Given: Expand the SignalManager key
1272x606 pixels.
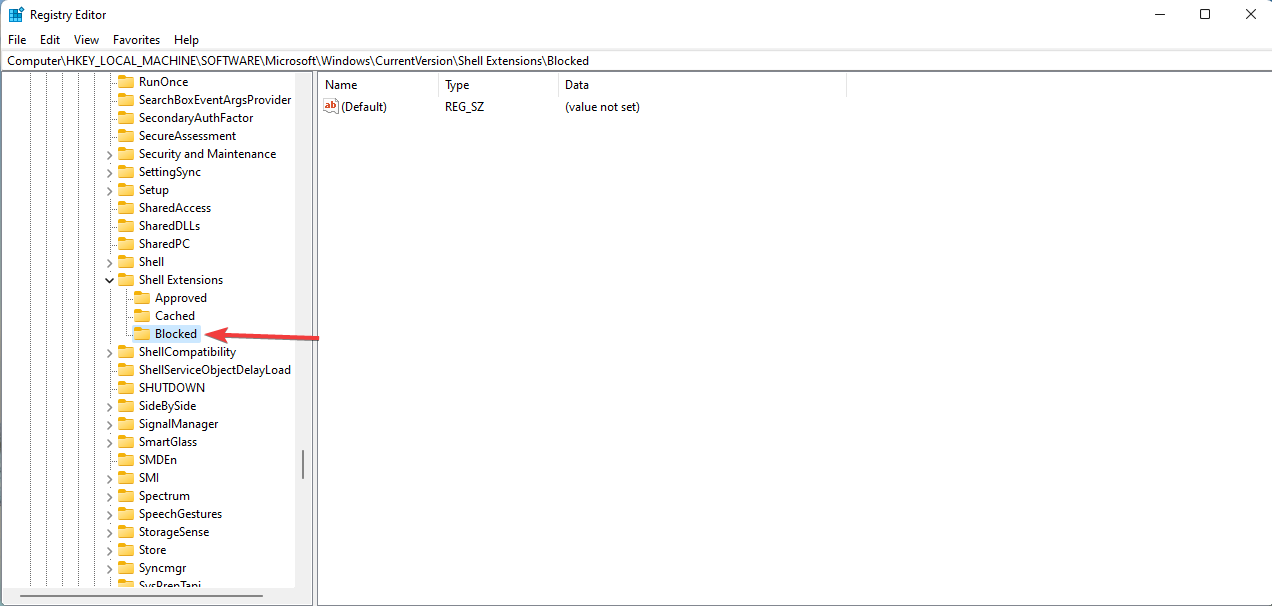Looking at the screenshot, I should coord(109,424).
